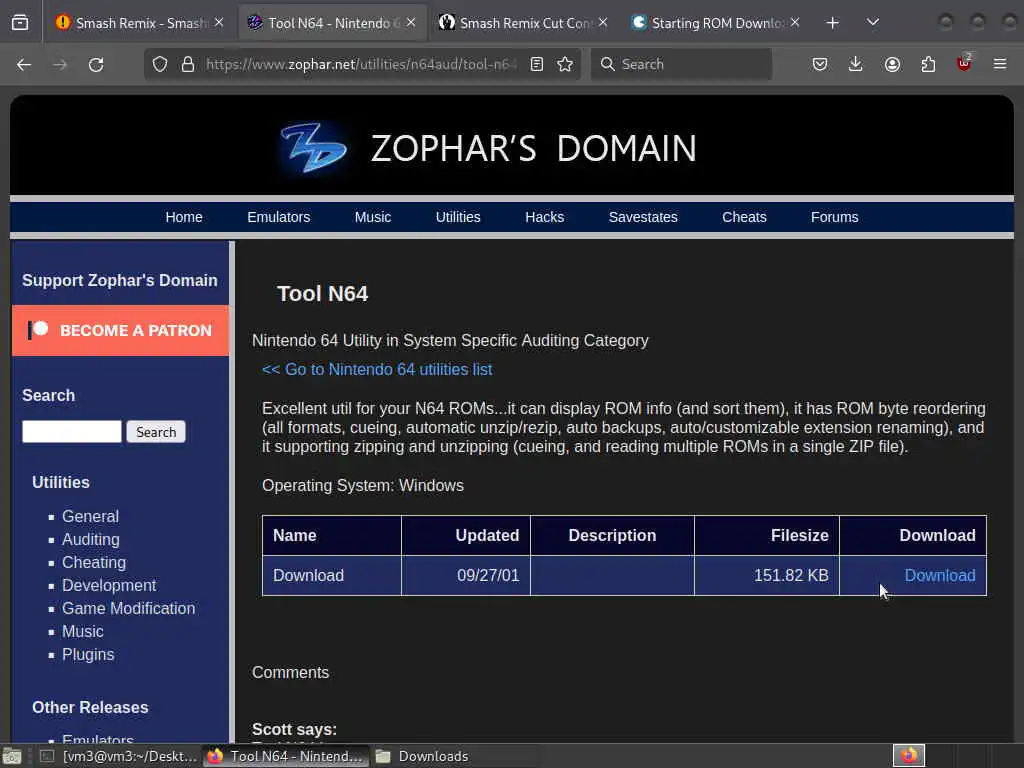The image size is (1024, 768).
Task: Click the Tool N64 page heading
Action: click(x=323, y=294)
